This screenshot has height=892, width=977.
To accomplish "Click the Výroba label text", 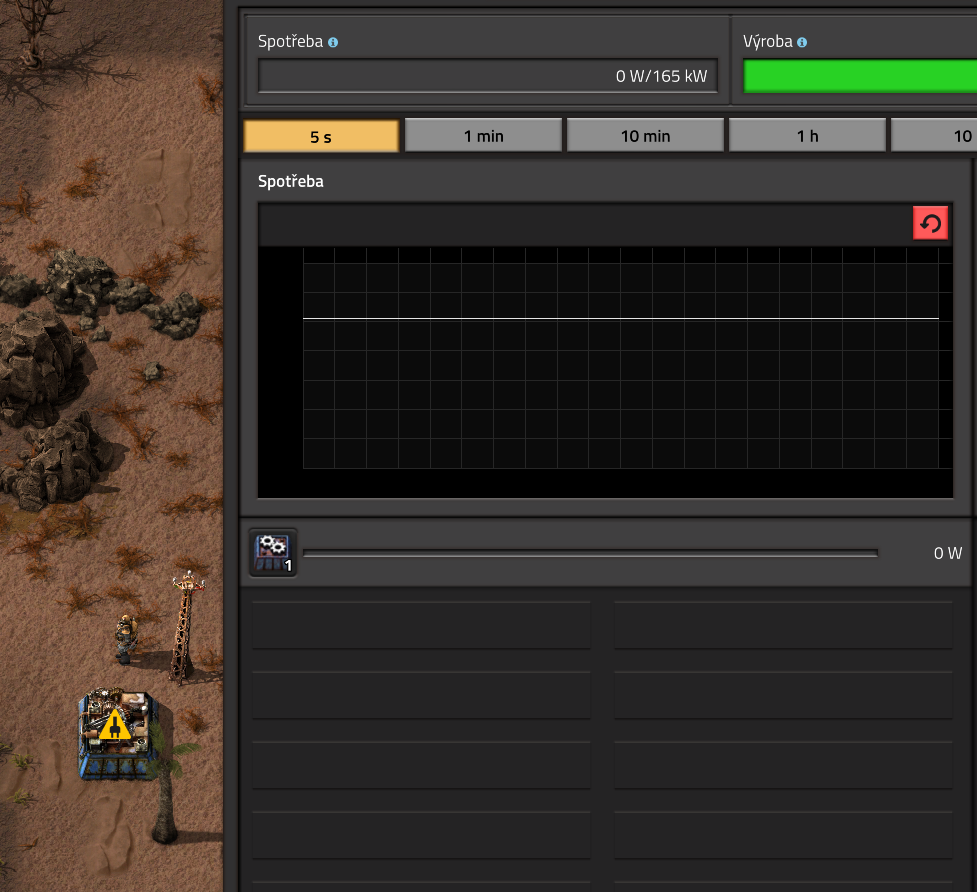I will click(767, 41).
